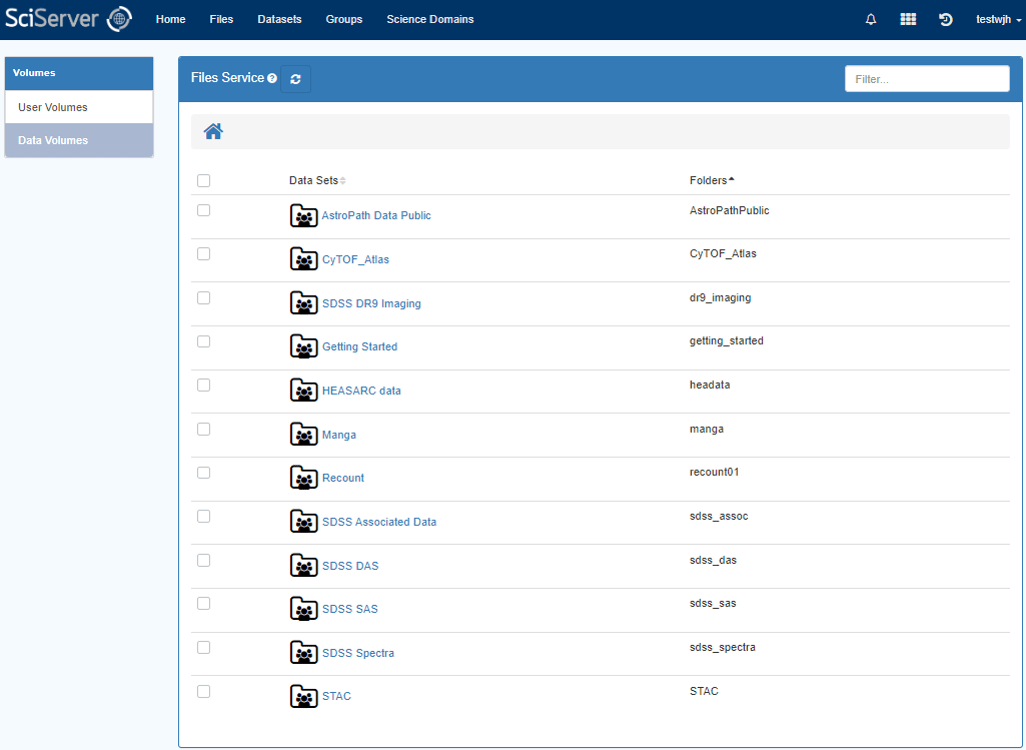Click the SciServer logo
Image resolution: width=1026 pixels, height=750 pixels.
point(69,19)
